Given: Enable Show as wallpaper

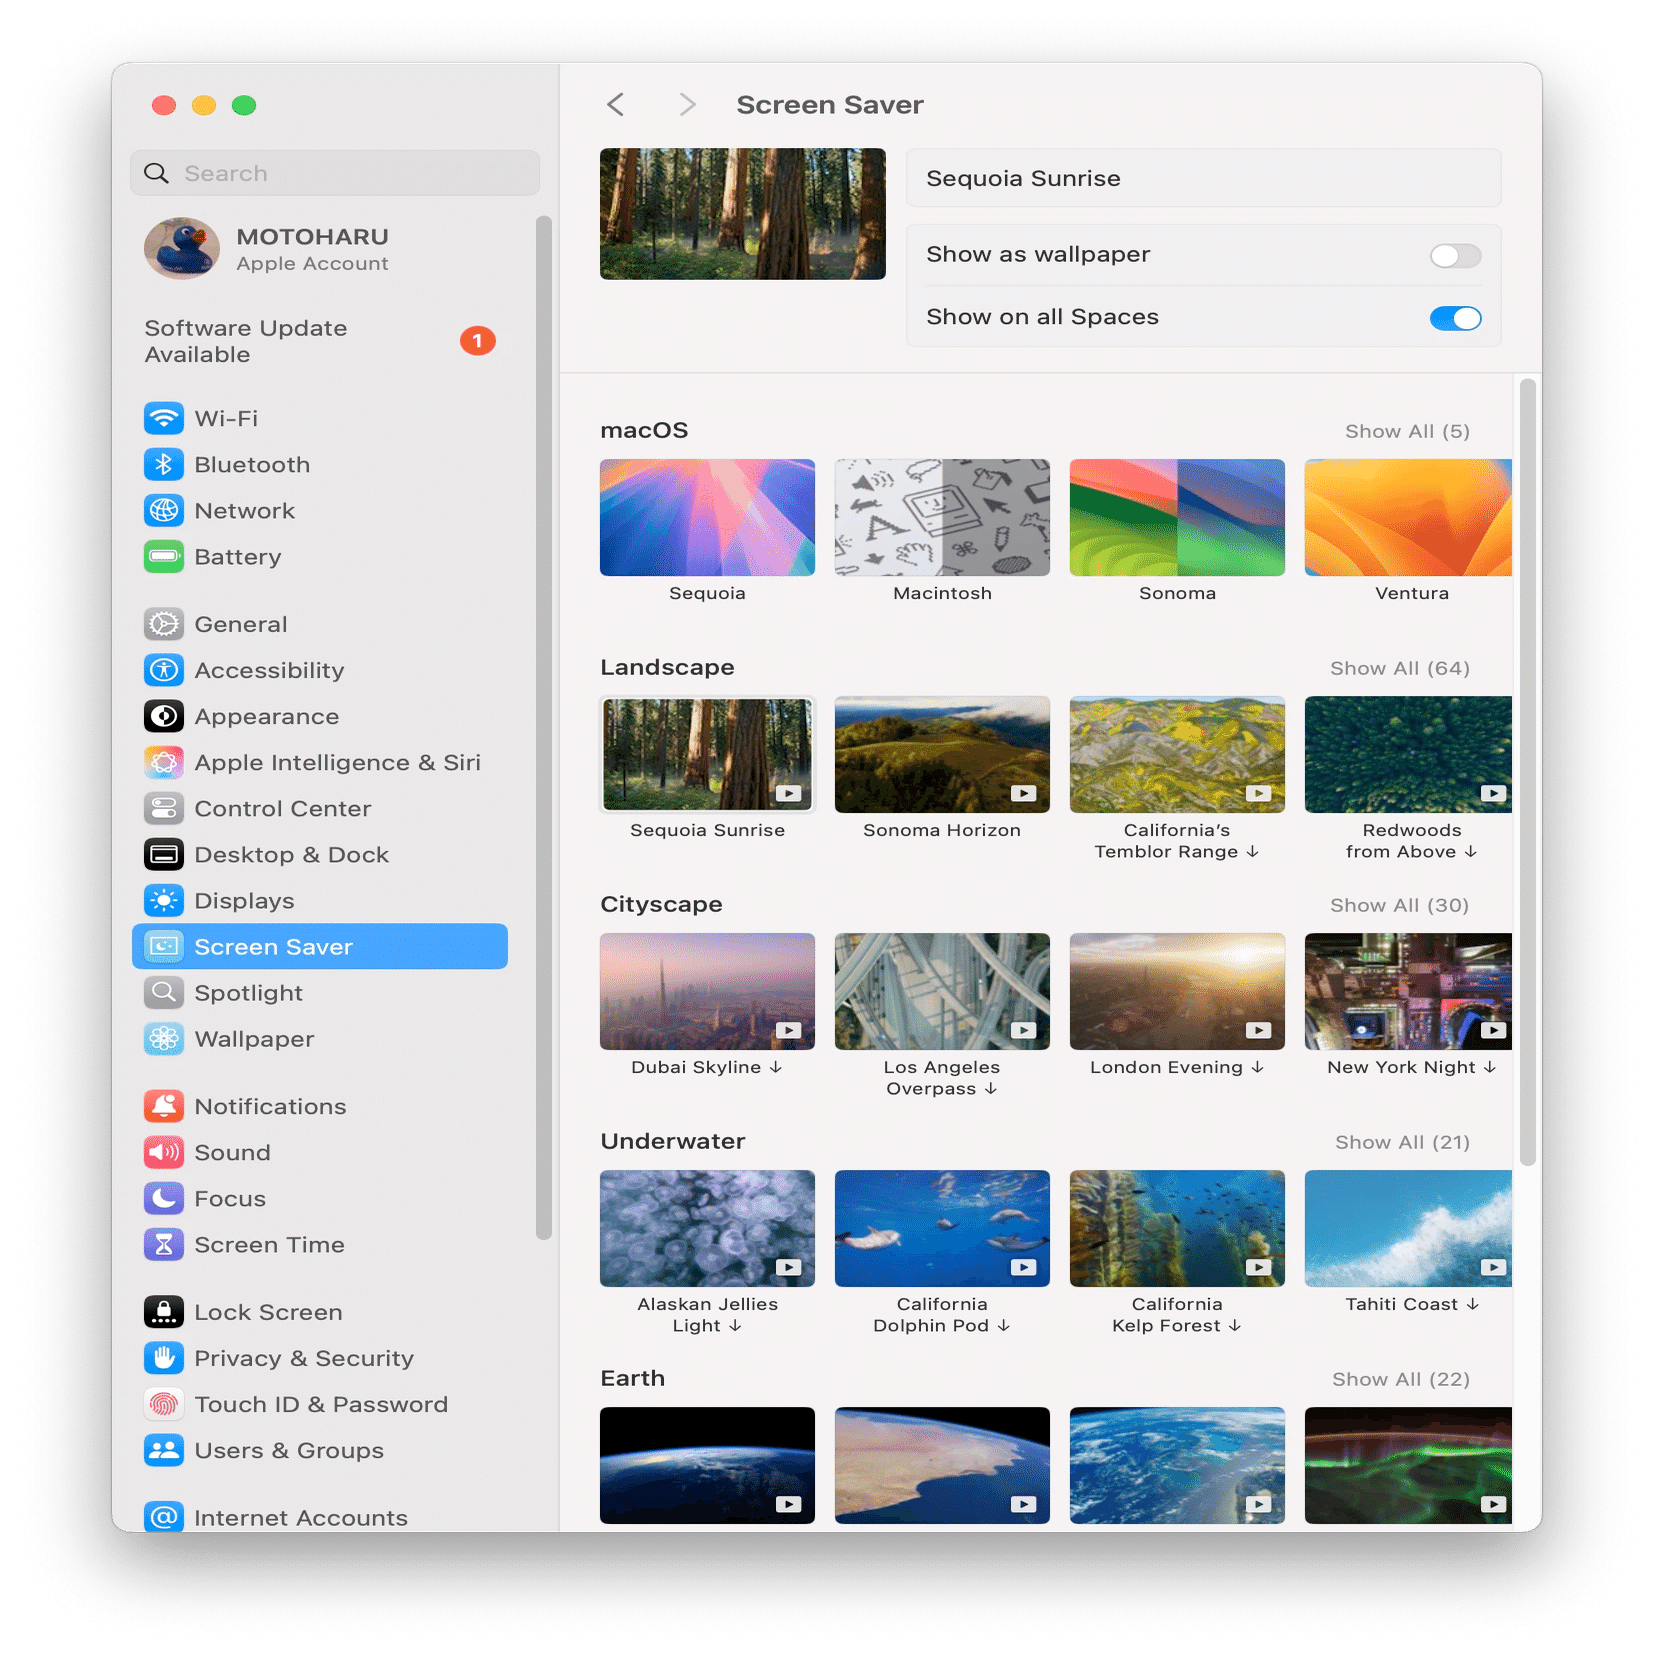Looking at the screenshot, I should (x=1455, y=256).
